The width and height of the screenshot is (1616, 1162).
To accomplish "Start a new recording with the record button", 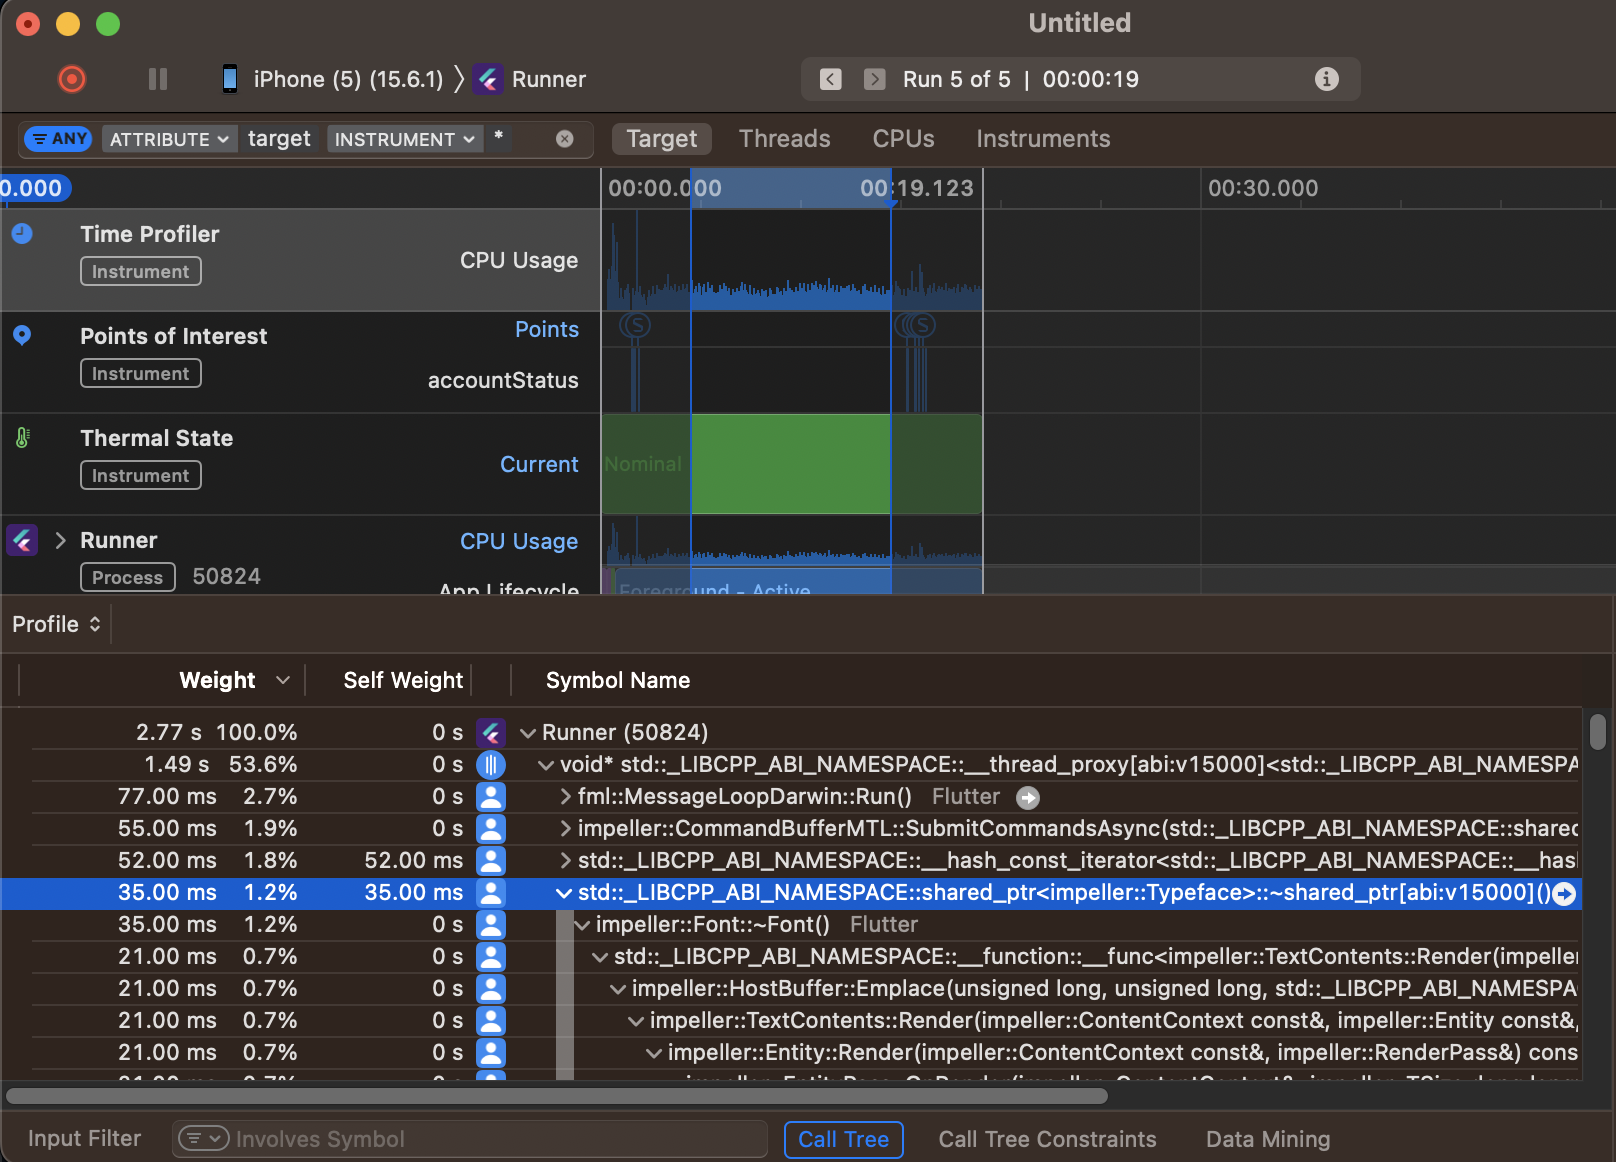I will (71, 79).
